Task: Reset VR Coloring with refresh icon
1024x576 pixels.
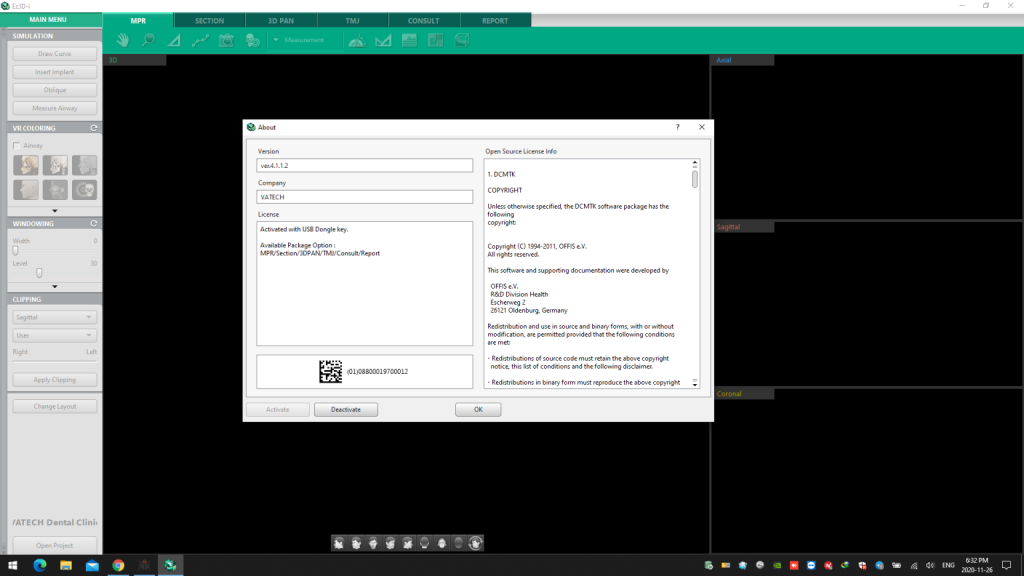Action: point(94,128)
